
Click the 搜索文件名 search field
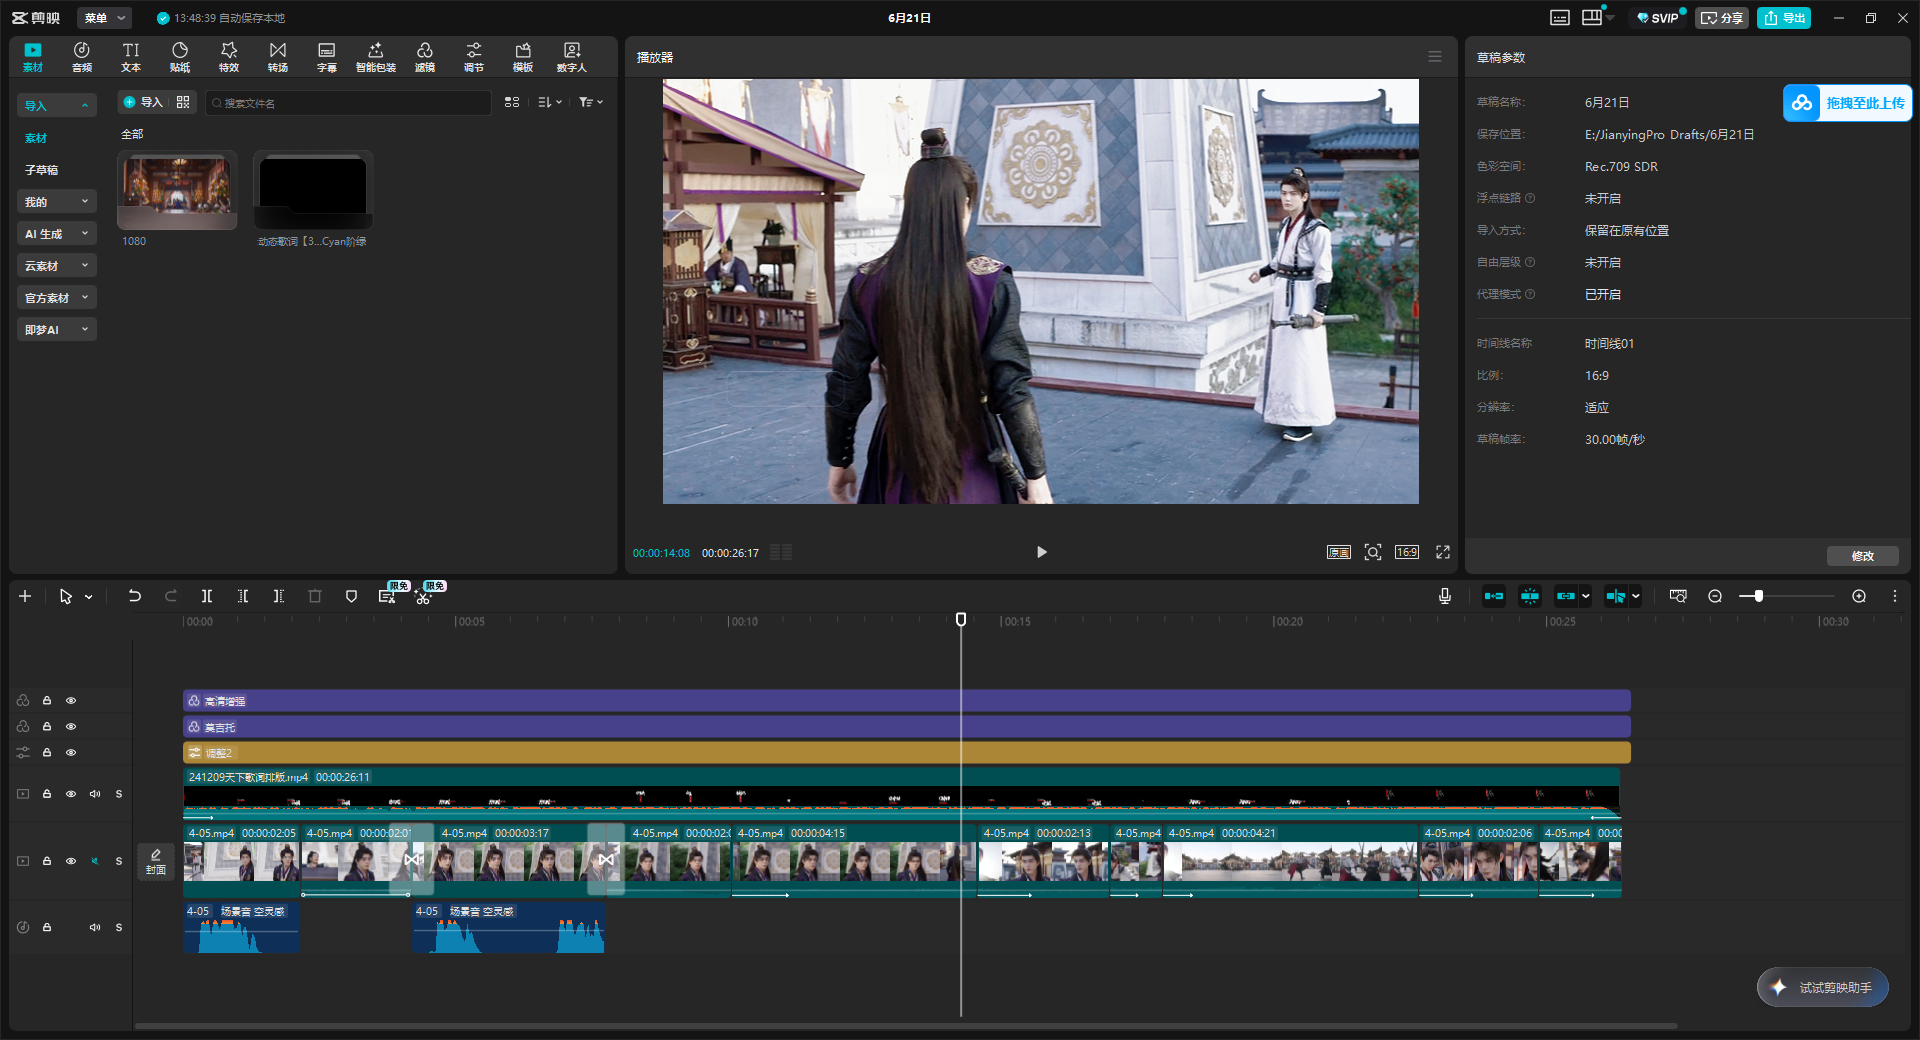coord(349,103)
